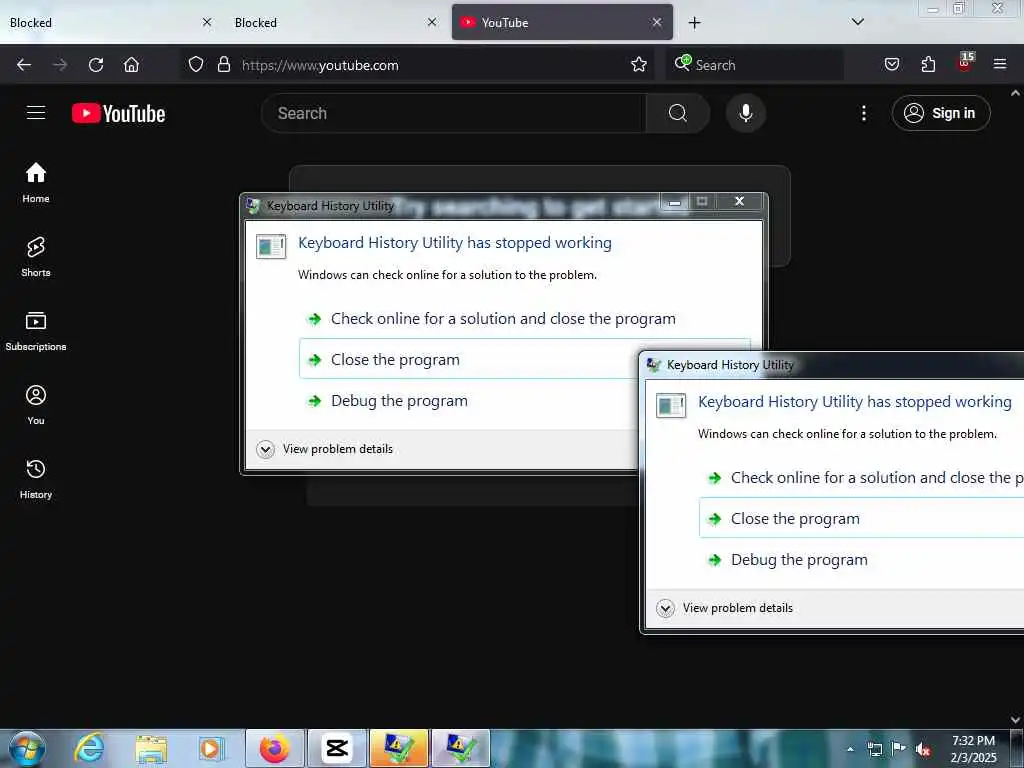Focus the YouTube Search field
This screenshot has height=768, width=1024.
coord(454,113)
